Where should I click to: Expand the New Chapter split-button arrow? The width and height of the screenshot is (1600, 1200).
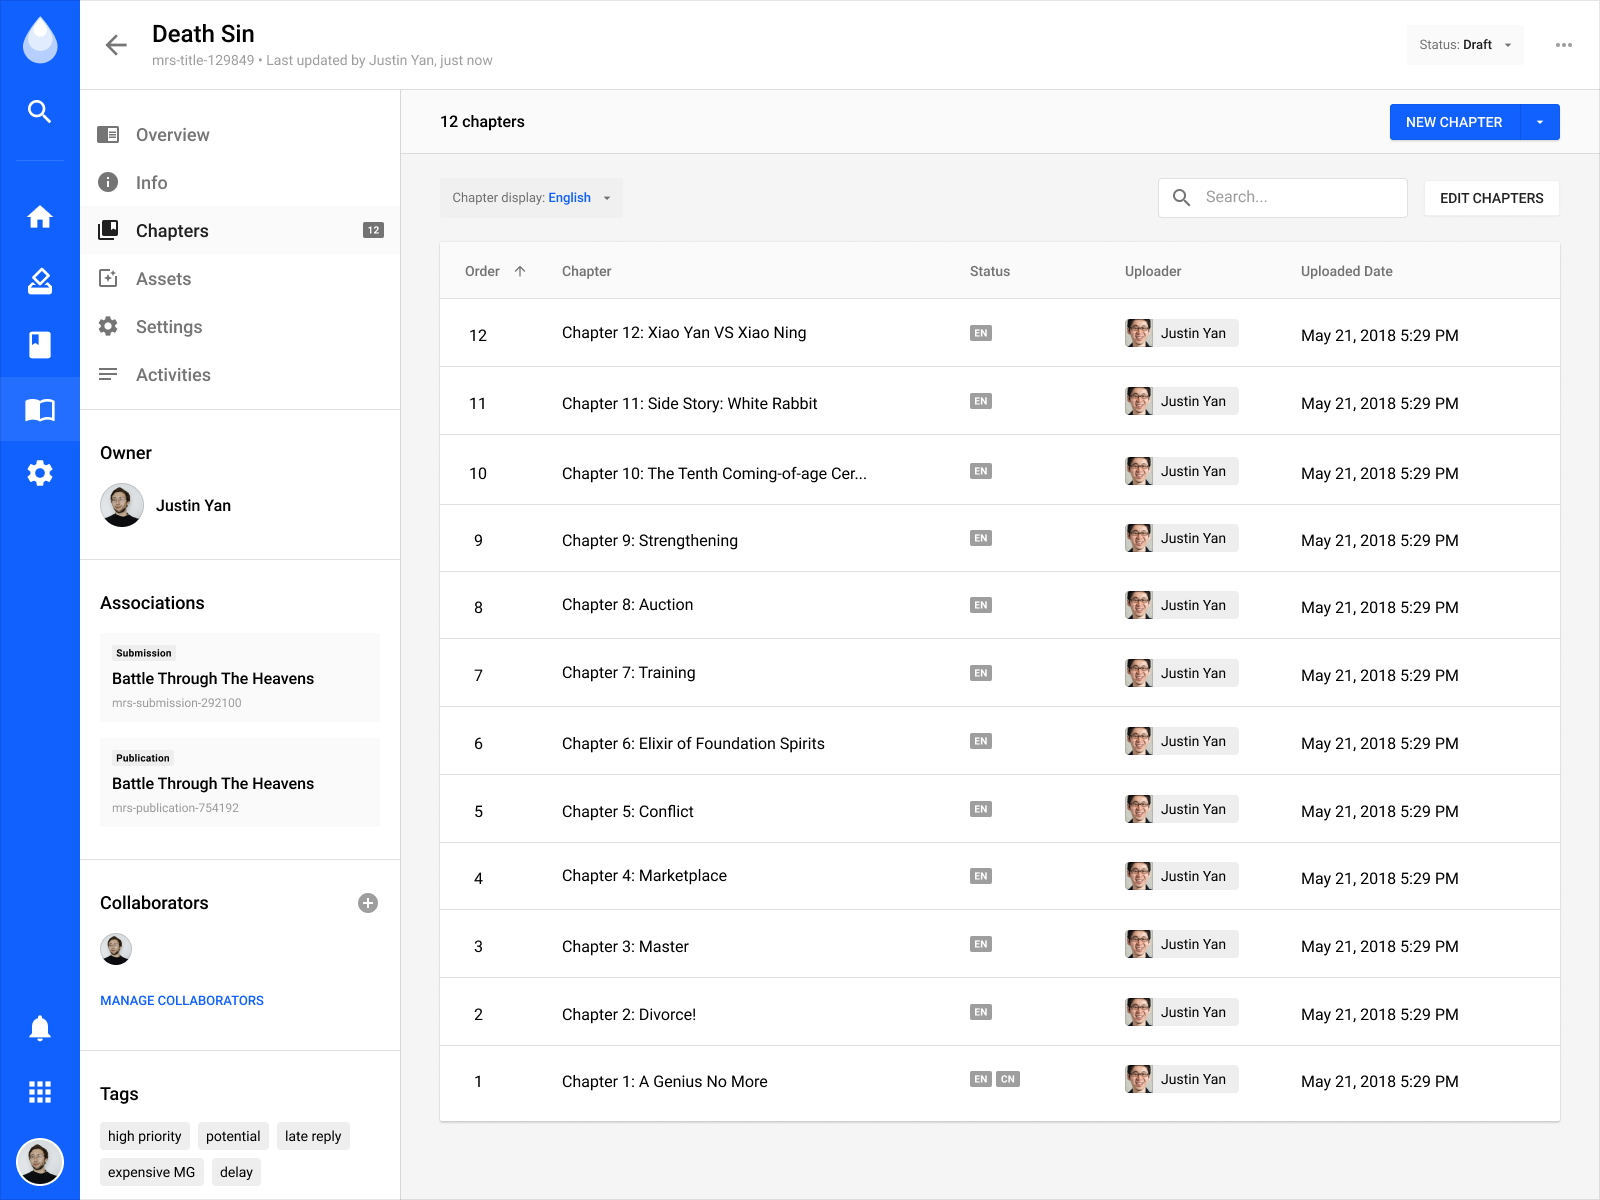pyautogui.click(x=1540, y=122)
